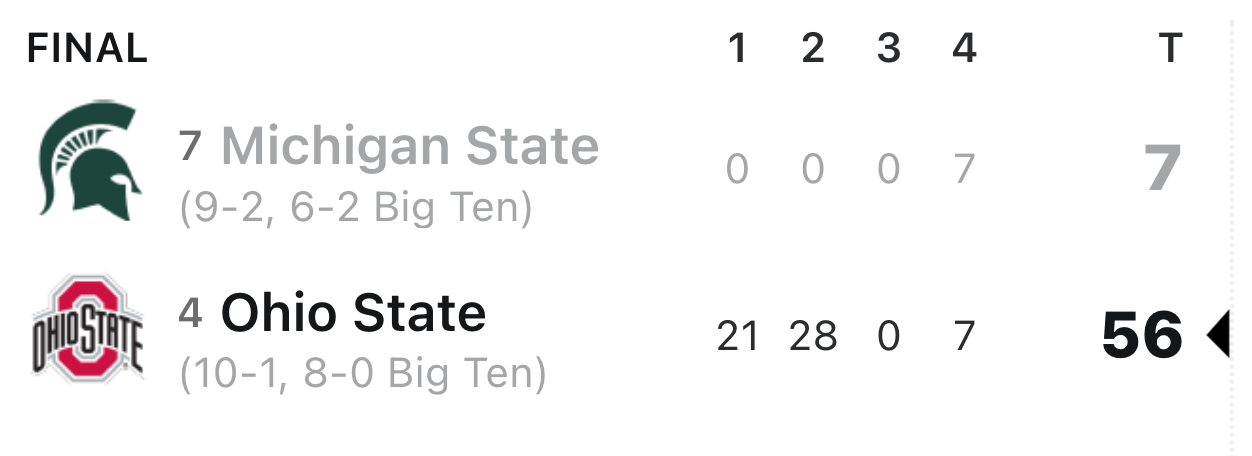Open the Ohio State team name link
This screenshot has height=456, width=1252.
(x=353, y=313)
